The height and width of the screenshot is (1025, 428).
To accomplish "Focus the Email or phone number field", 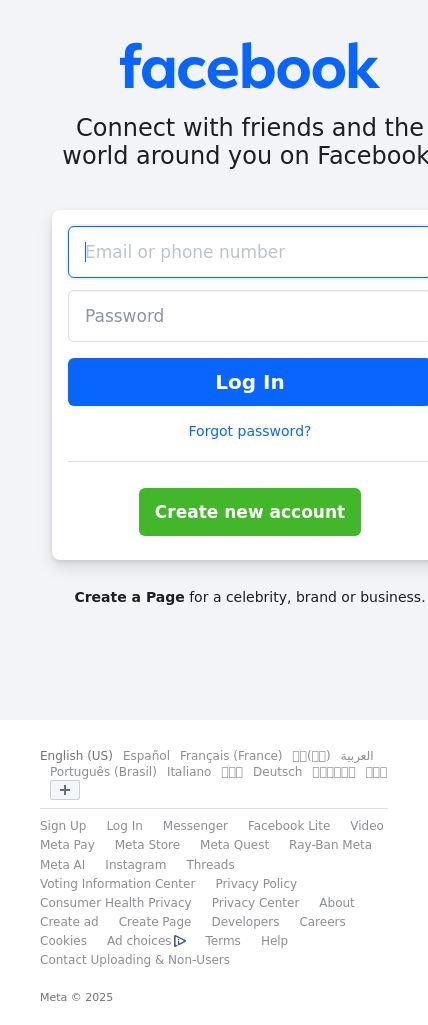I will [248, 252].
